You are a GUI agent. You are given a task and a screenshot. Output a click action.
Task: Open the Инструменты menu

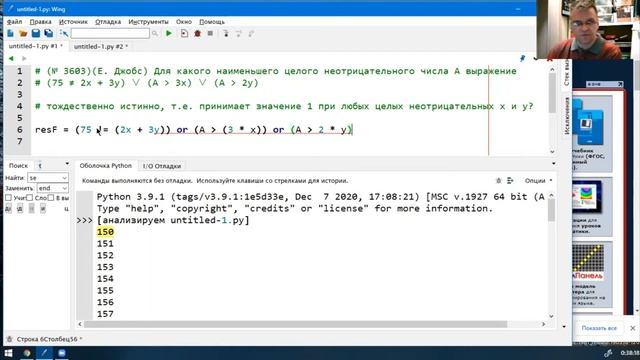[x=148, y=22]
